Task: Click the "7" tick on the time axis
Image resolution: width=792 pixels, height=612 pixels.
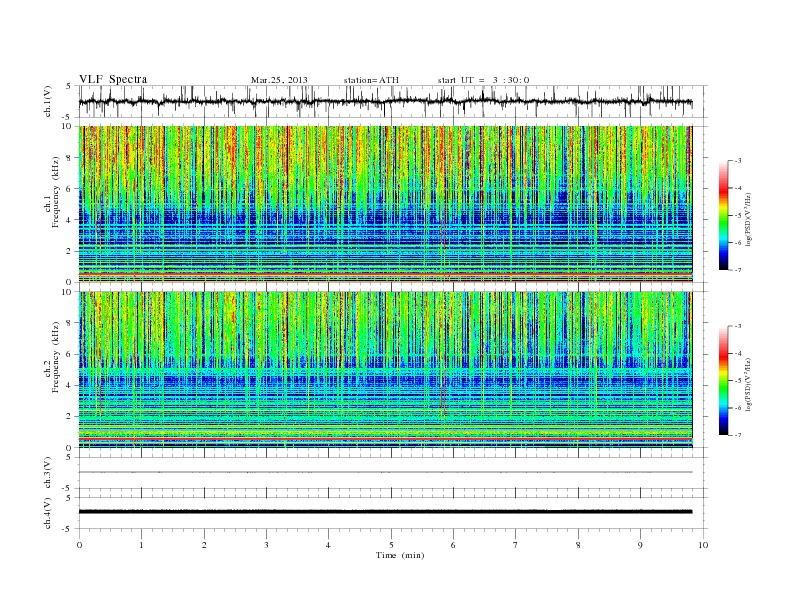Action: 516,545
